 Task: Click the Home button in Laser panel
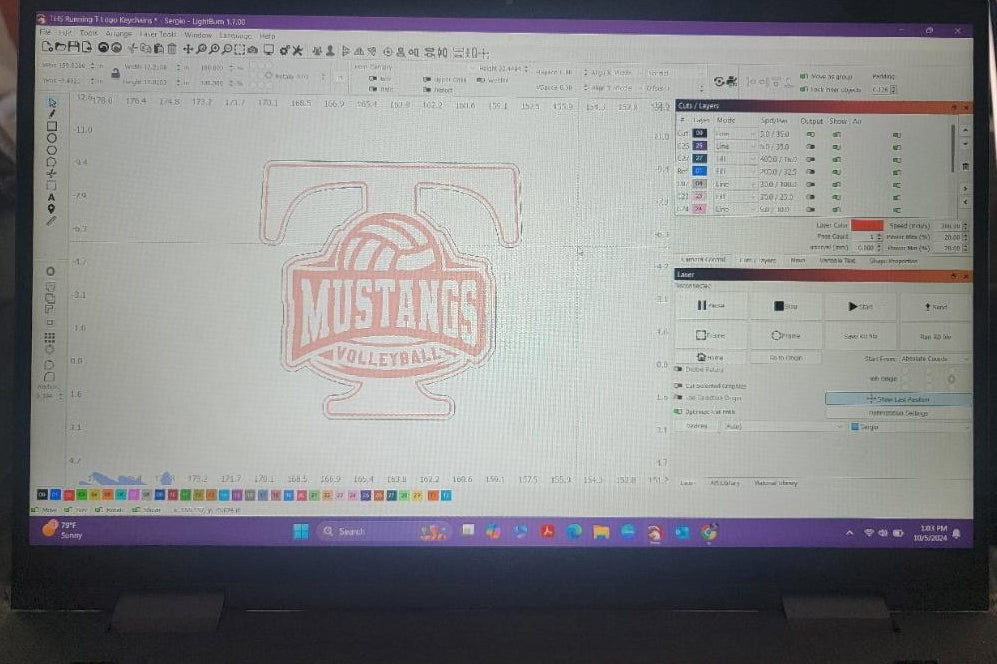(710, 357)
